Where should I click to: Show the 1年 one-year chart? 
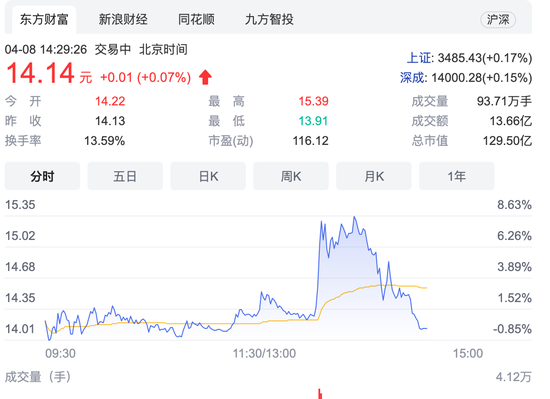pos(456,176)
